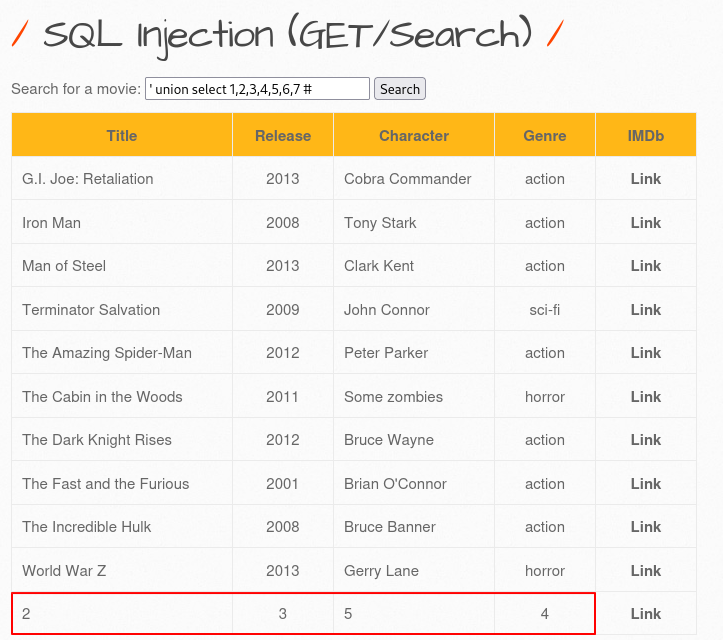Click the Character column header

tap(414, 136)
